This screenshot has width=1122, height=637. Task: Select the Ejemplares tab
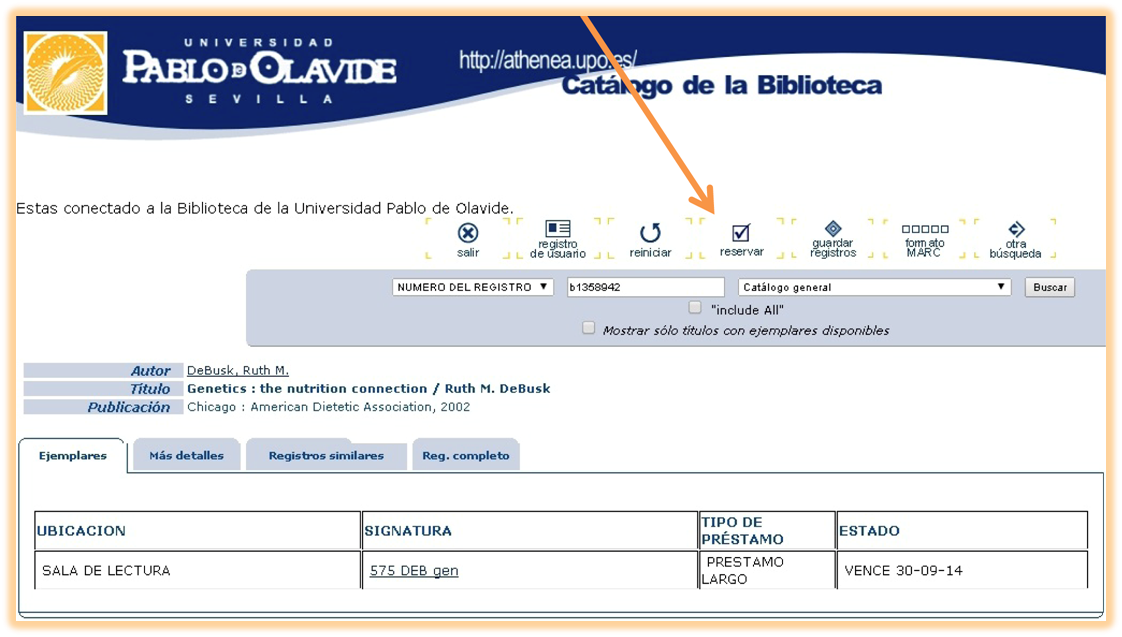pyautogui.click(x=72, y=455)
